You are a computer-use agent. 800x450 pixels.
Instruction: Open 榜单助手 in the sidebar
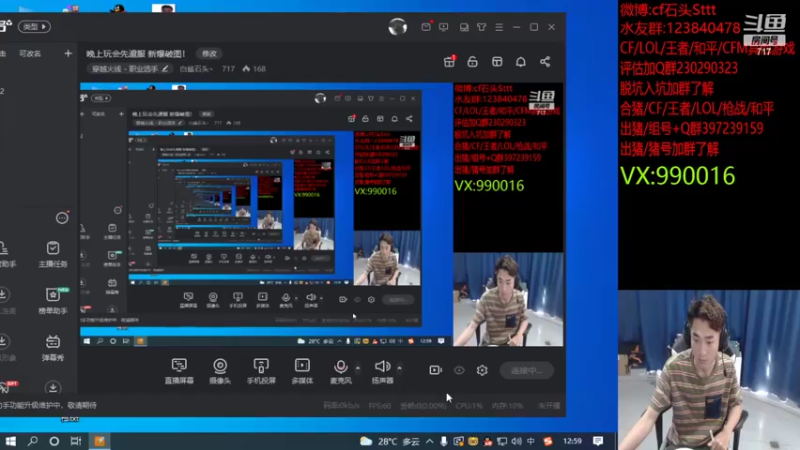pyautogui.click(x=53, y=301)
